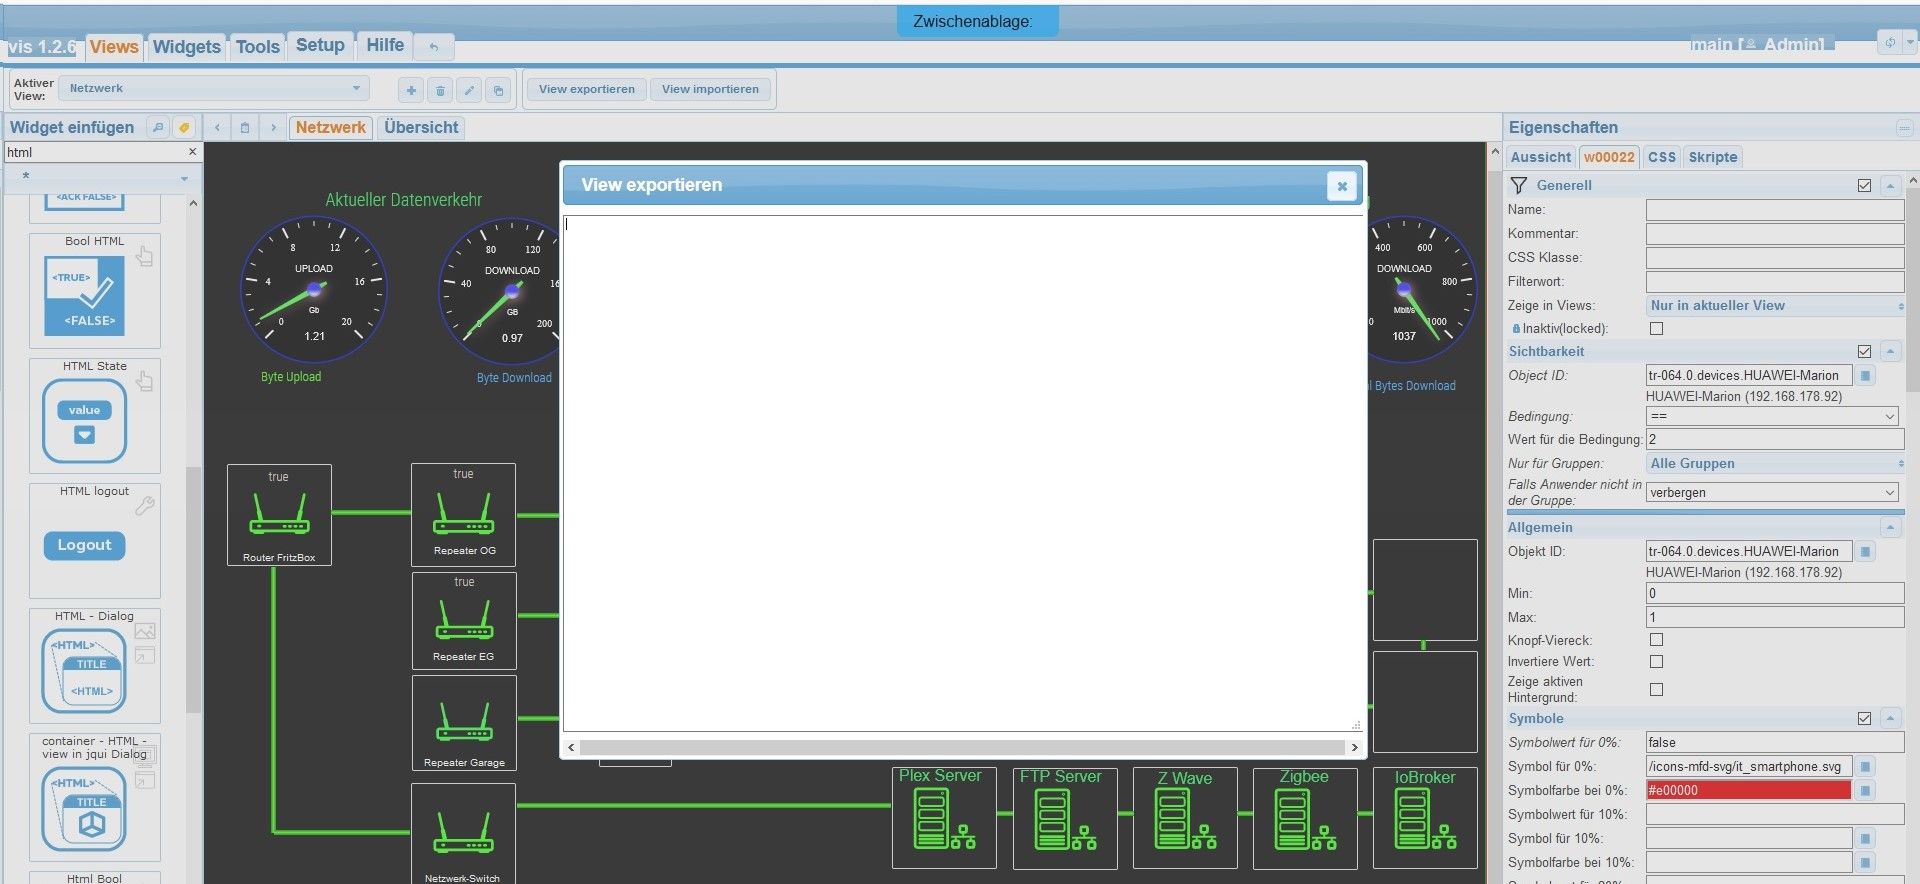Viewport: 1920px width, 884px height.
Task: Click the add new view plus icon
Action: [x=411, y=90]
